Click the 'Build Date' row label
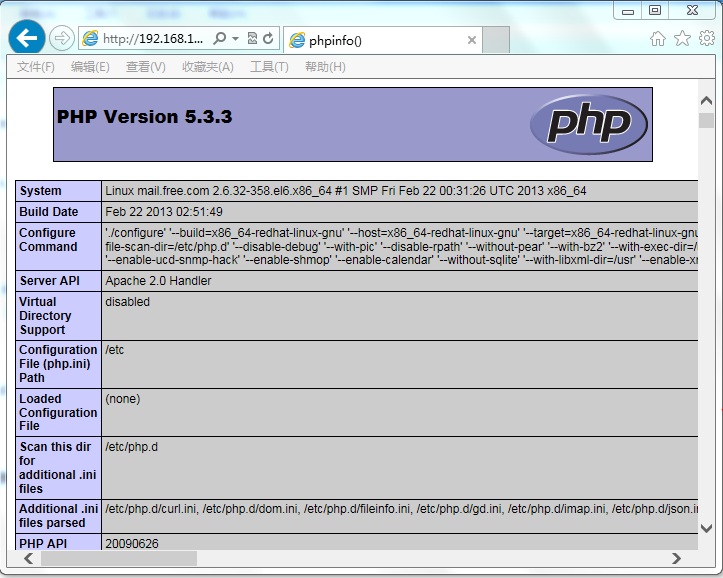Screen dimensions: 723x578 pos(48,212)
